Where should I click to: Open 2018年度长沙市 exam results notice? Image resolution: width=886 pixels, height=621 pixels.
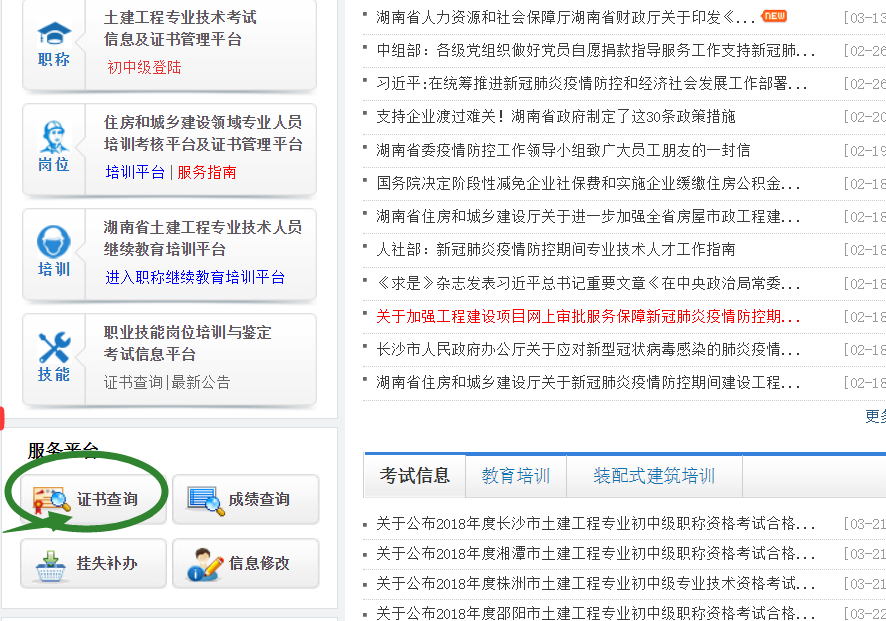pos(595,524)
